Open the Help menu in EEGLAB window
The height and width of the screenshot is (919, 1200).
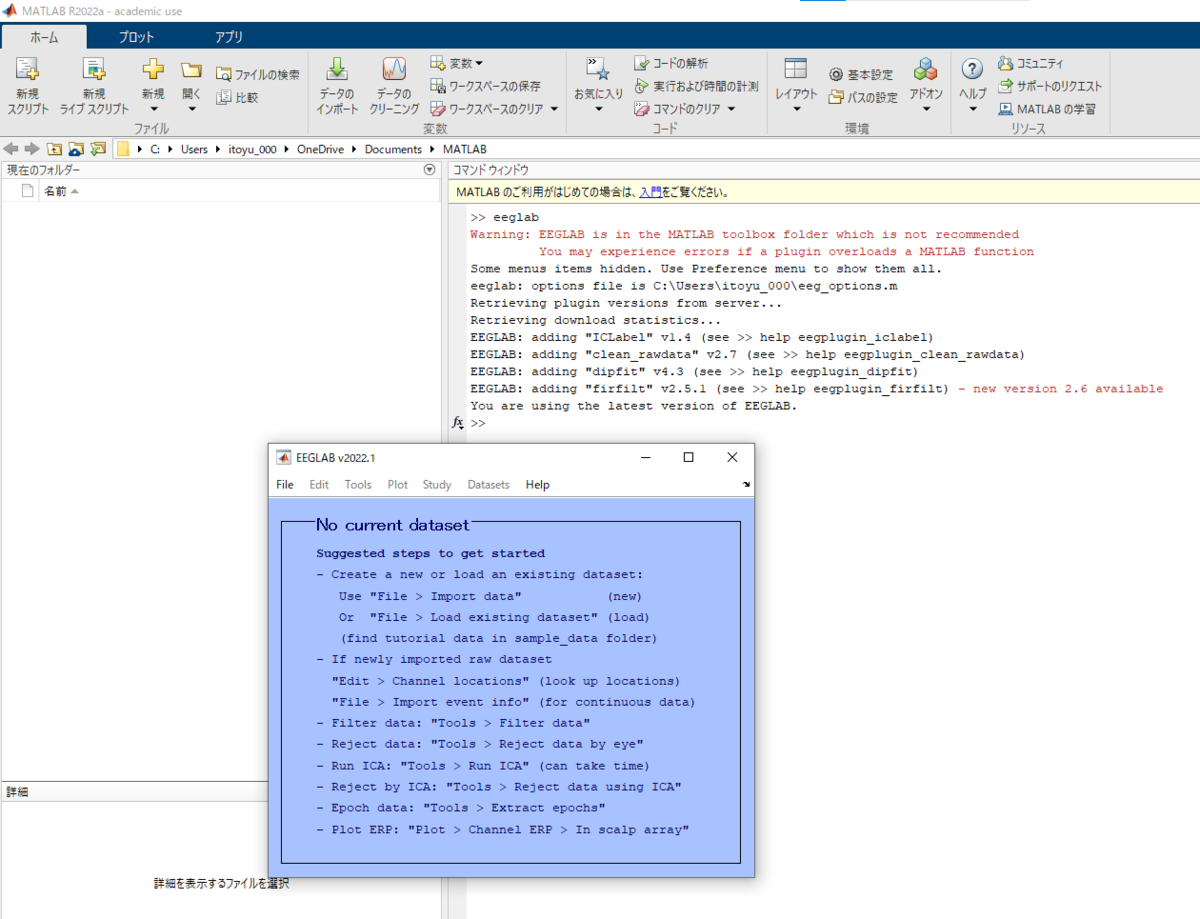[538, 485]
